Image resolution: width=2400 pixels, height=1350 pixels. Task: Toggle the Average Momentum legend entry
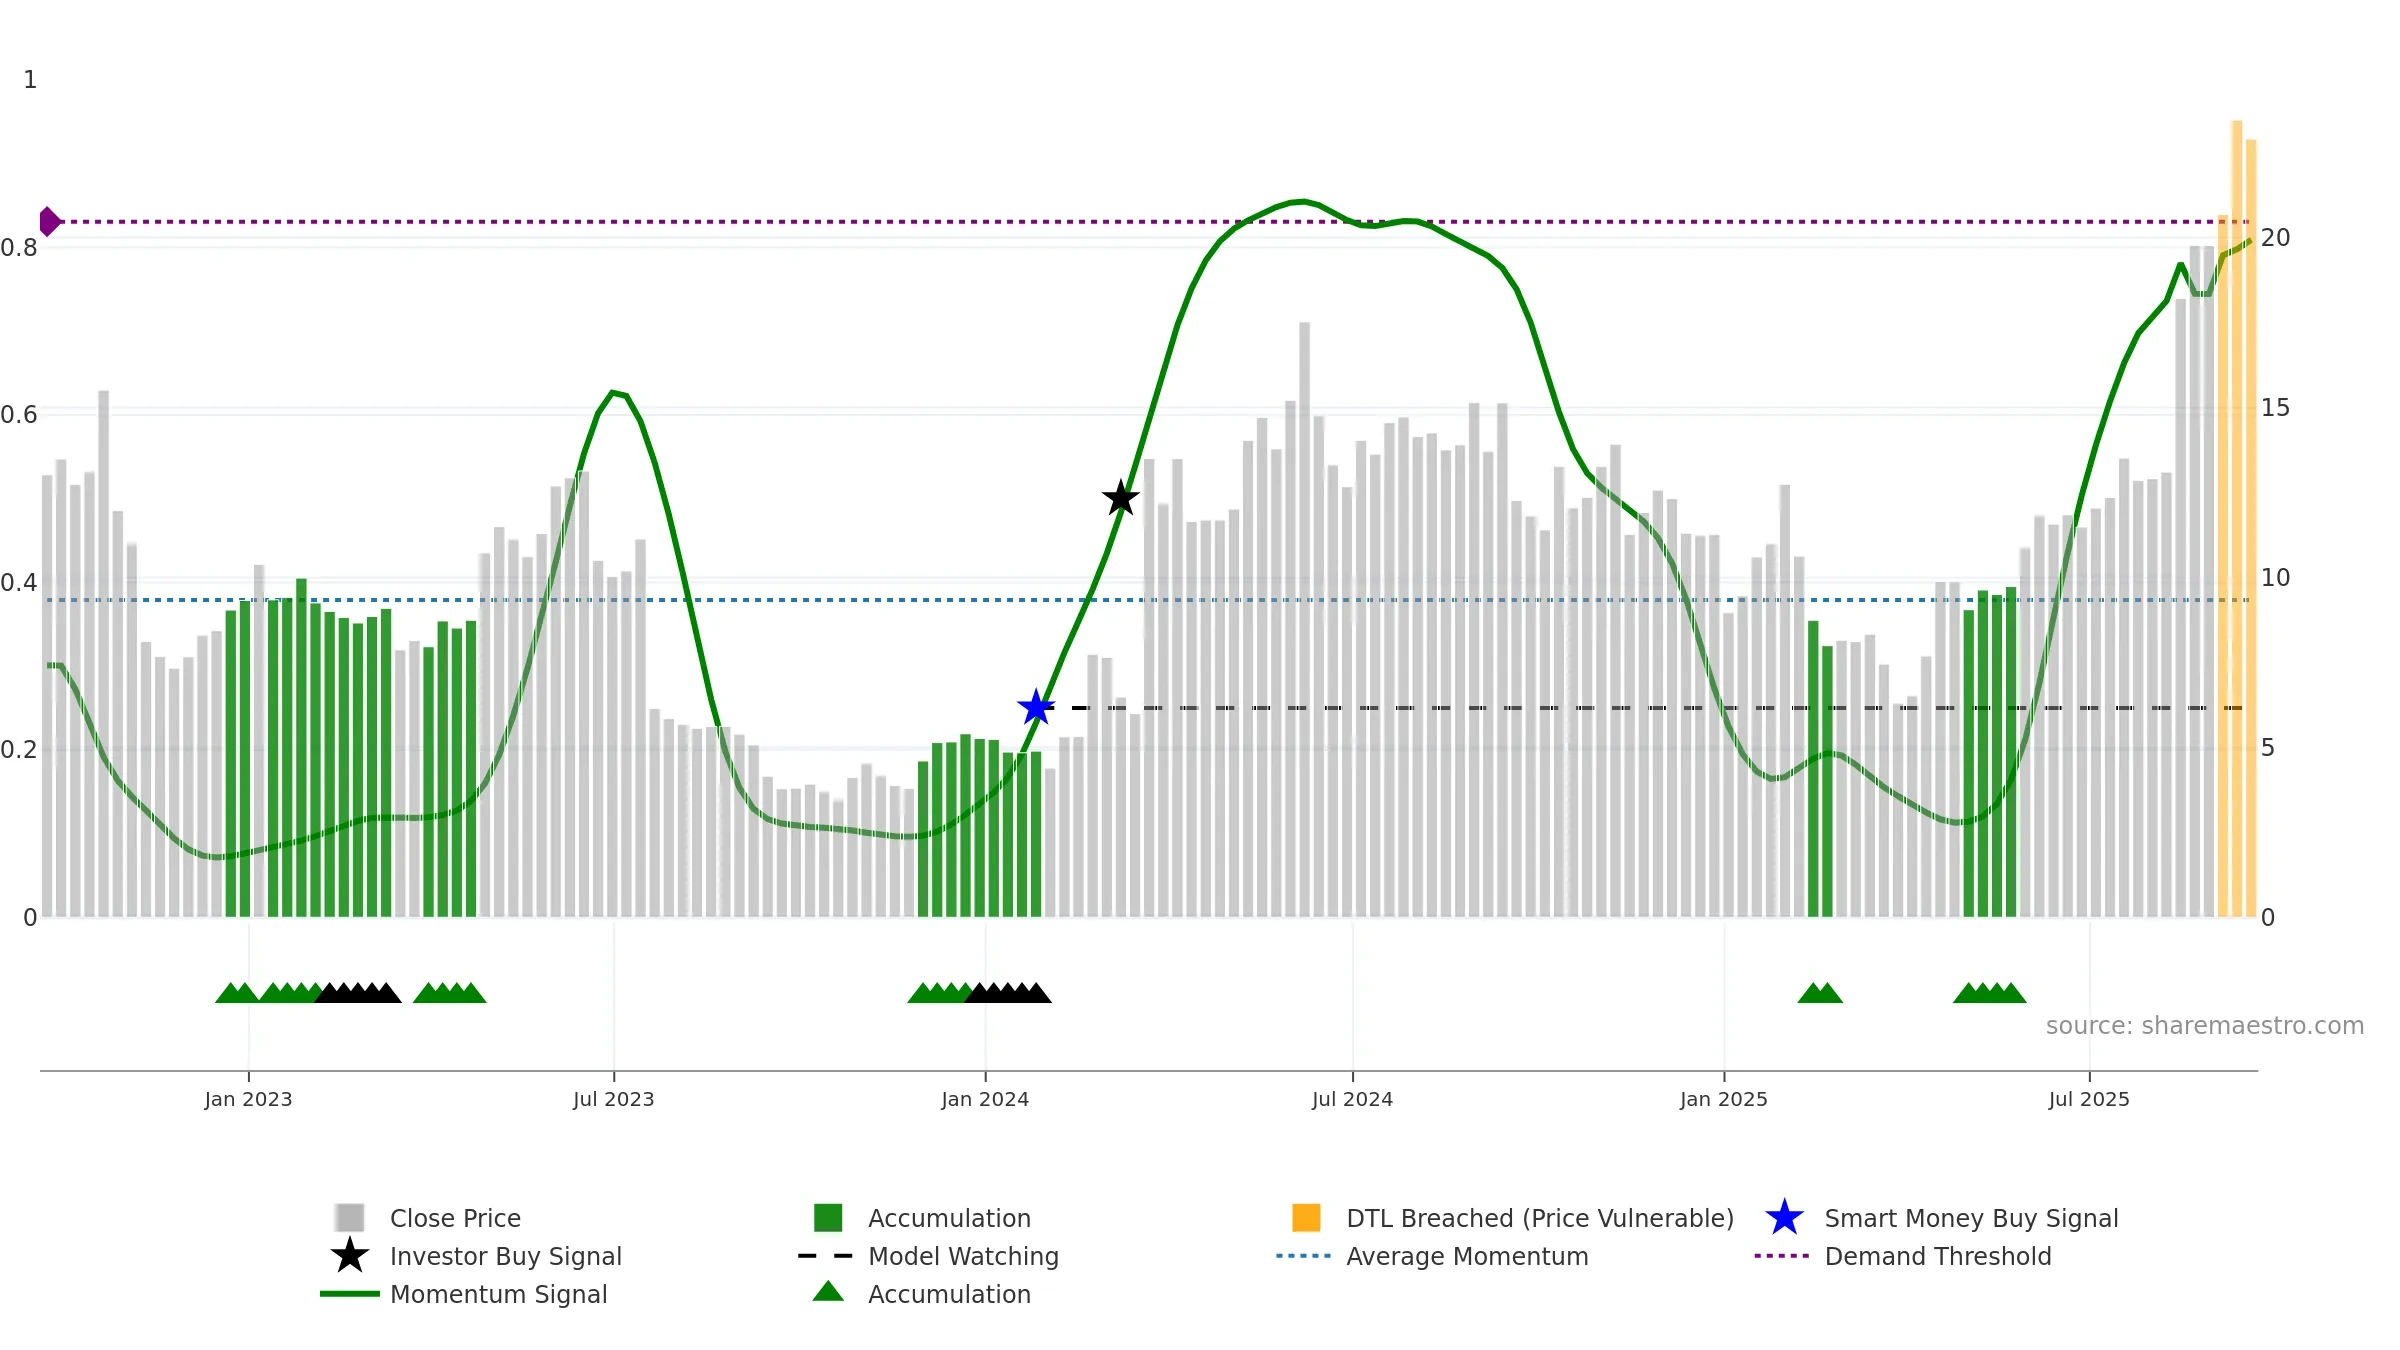1432,1256
